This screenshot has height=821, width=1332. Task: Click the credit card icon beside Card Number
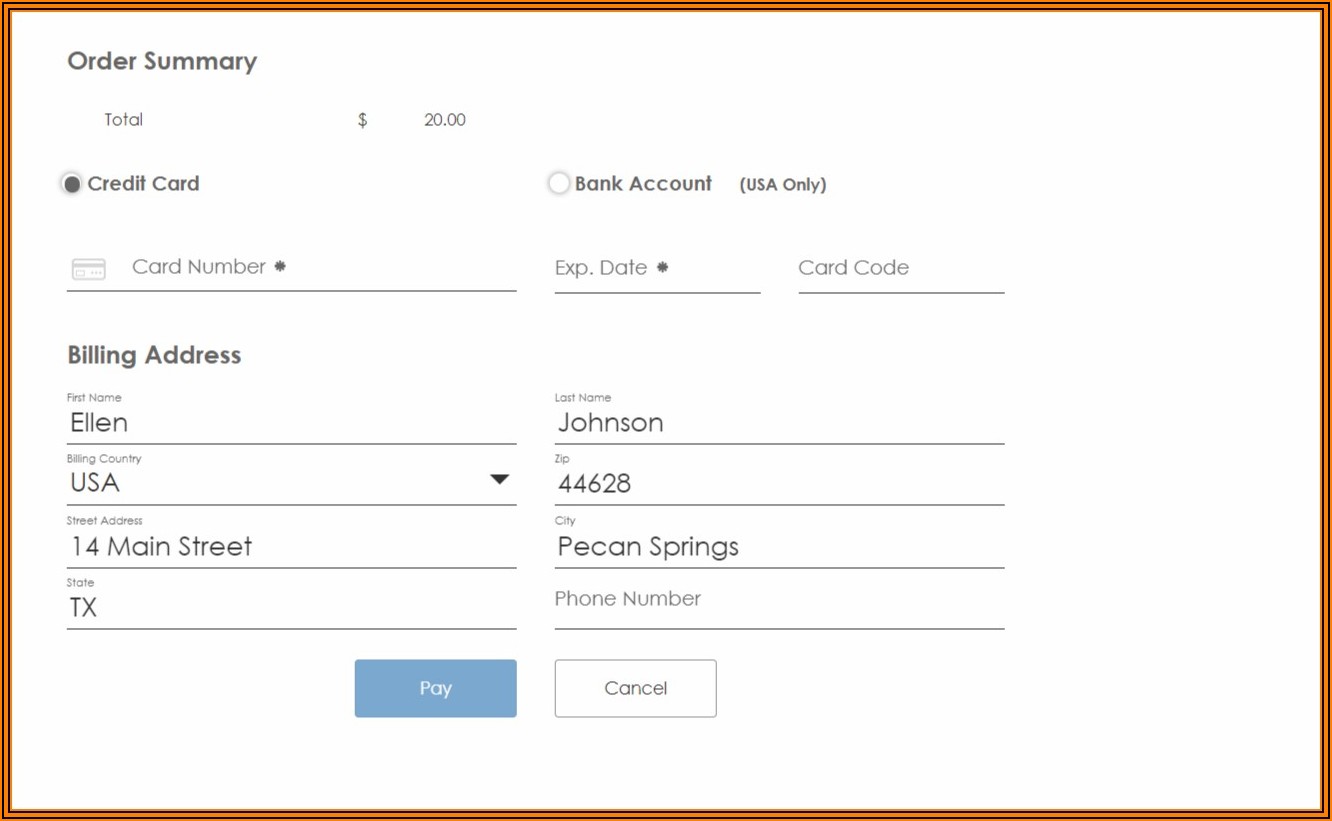tap(89, 269)
